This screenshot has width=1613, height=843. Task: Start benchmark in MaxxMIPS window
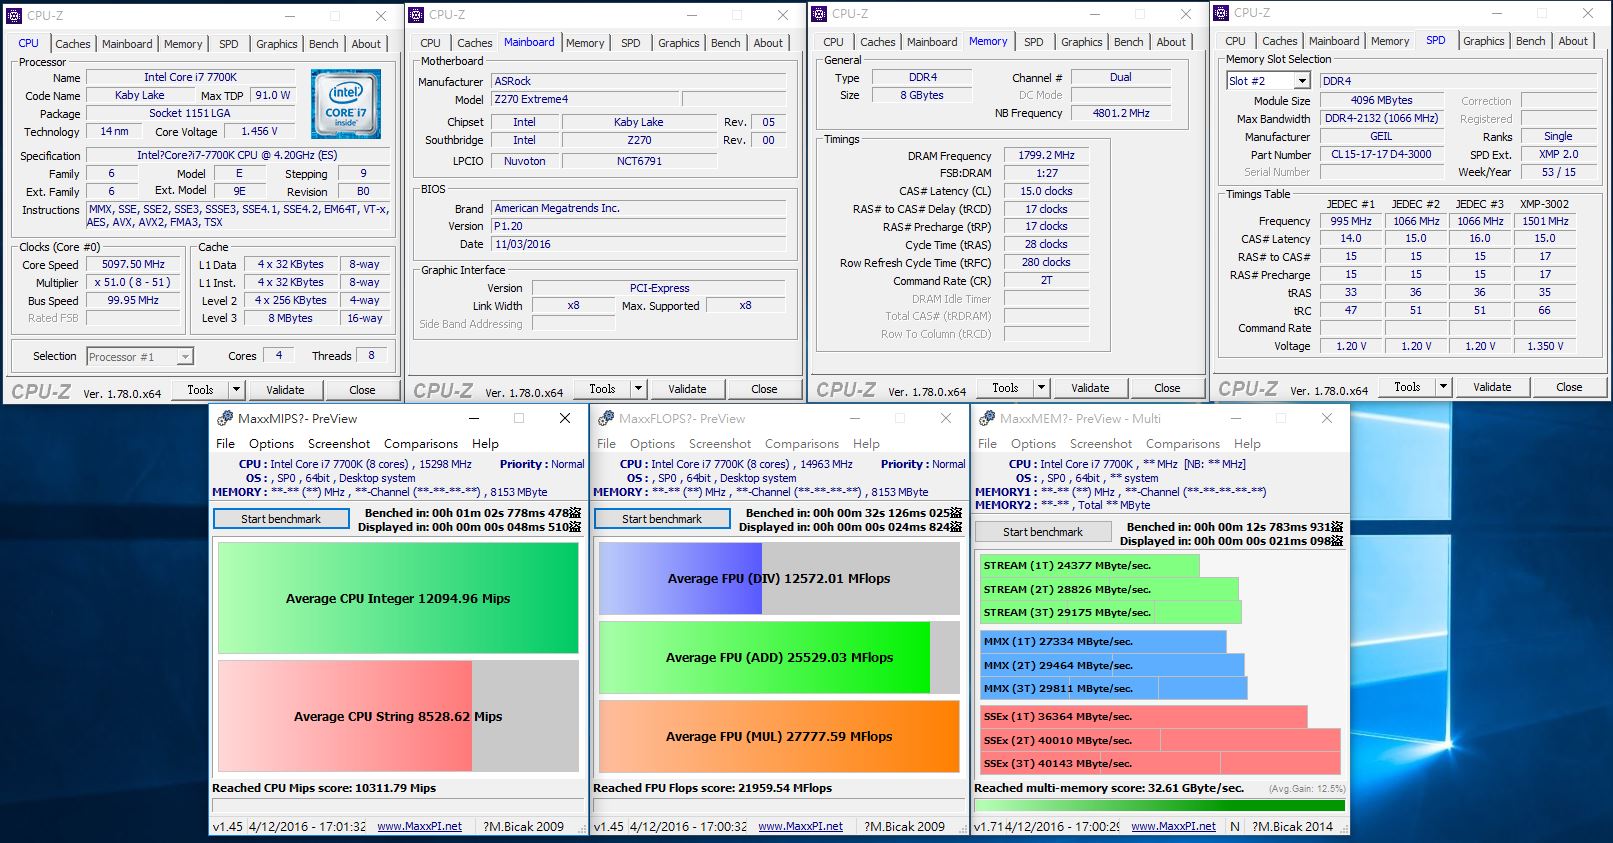click(281, 519)
